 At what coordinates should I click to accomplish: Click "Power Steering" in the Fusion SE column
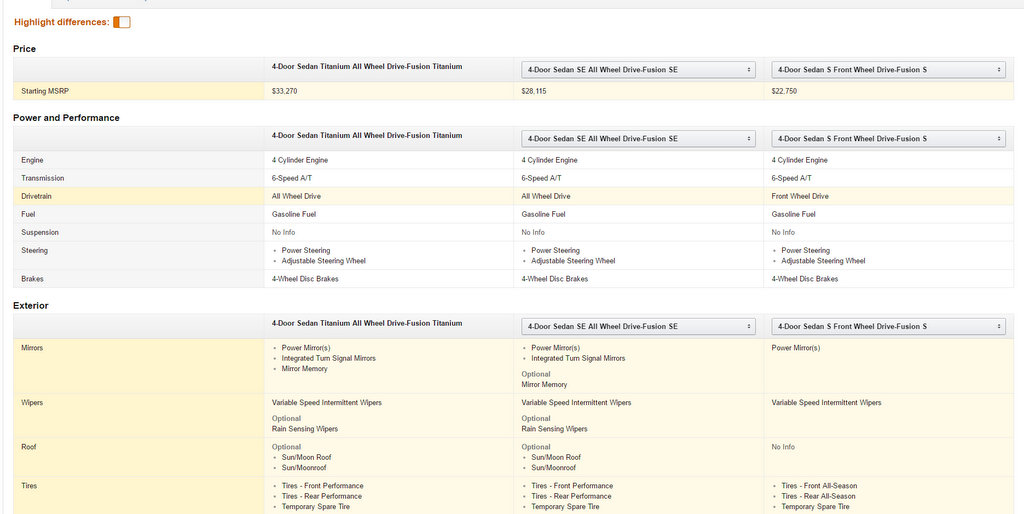tap(555, 250)
